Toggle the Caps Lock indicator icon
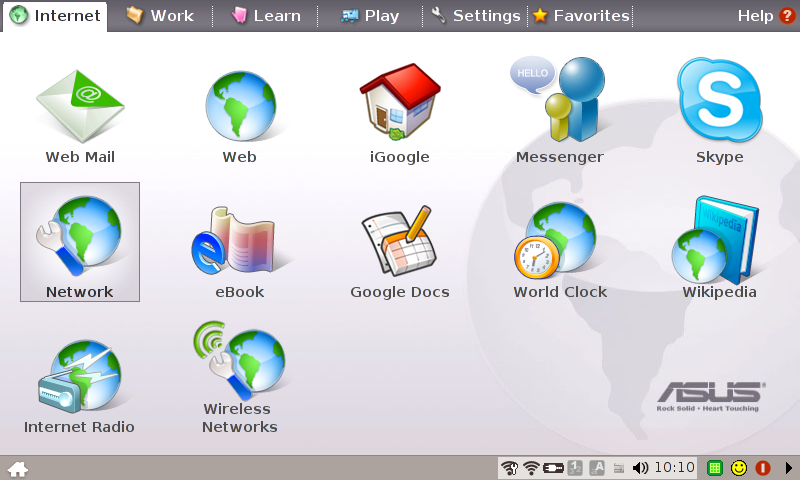 tap(597, 468)
